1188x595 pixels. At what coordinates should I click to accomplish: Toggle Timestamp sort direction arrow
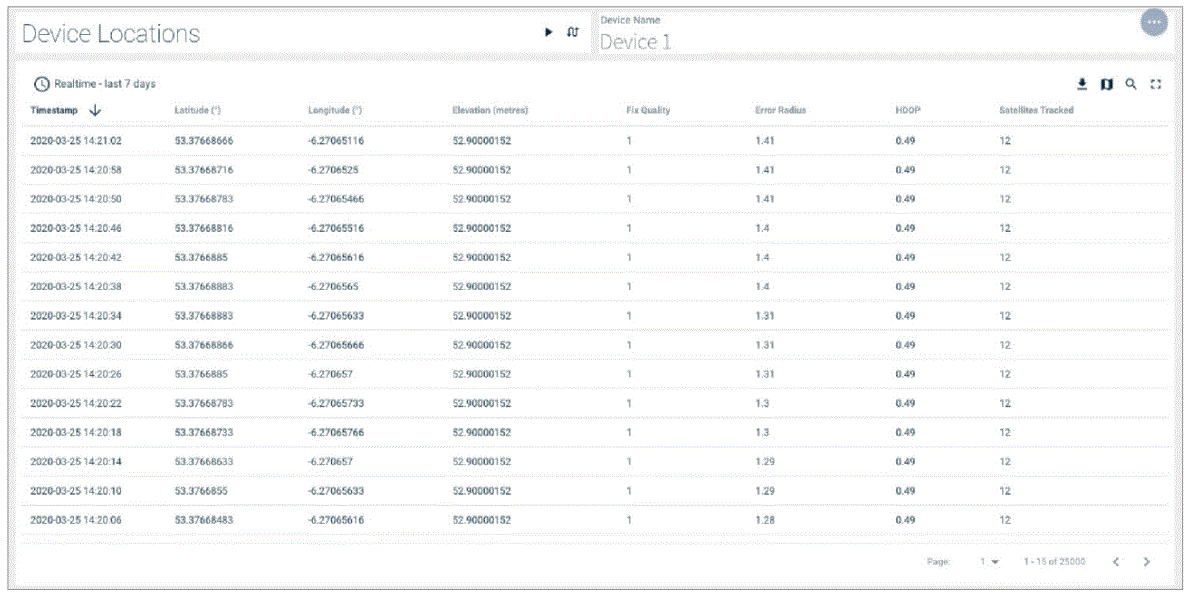point(95,110)
